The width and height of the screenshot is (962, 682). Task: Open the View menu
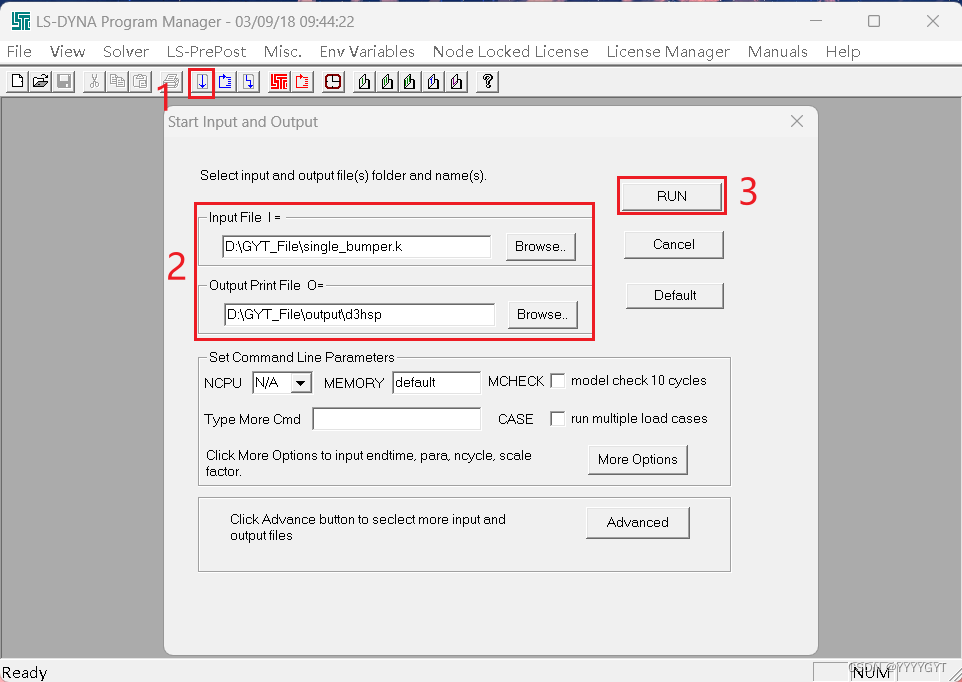click(67, 52)
